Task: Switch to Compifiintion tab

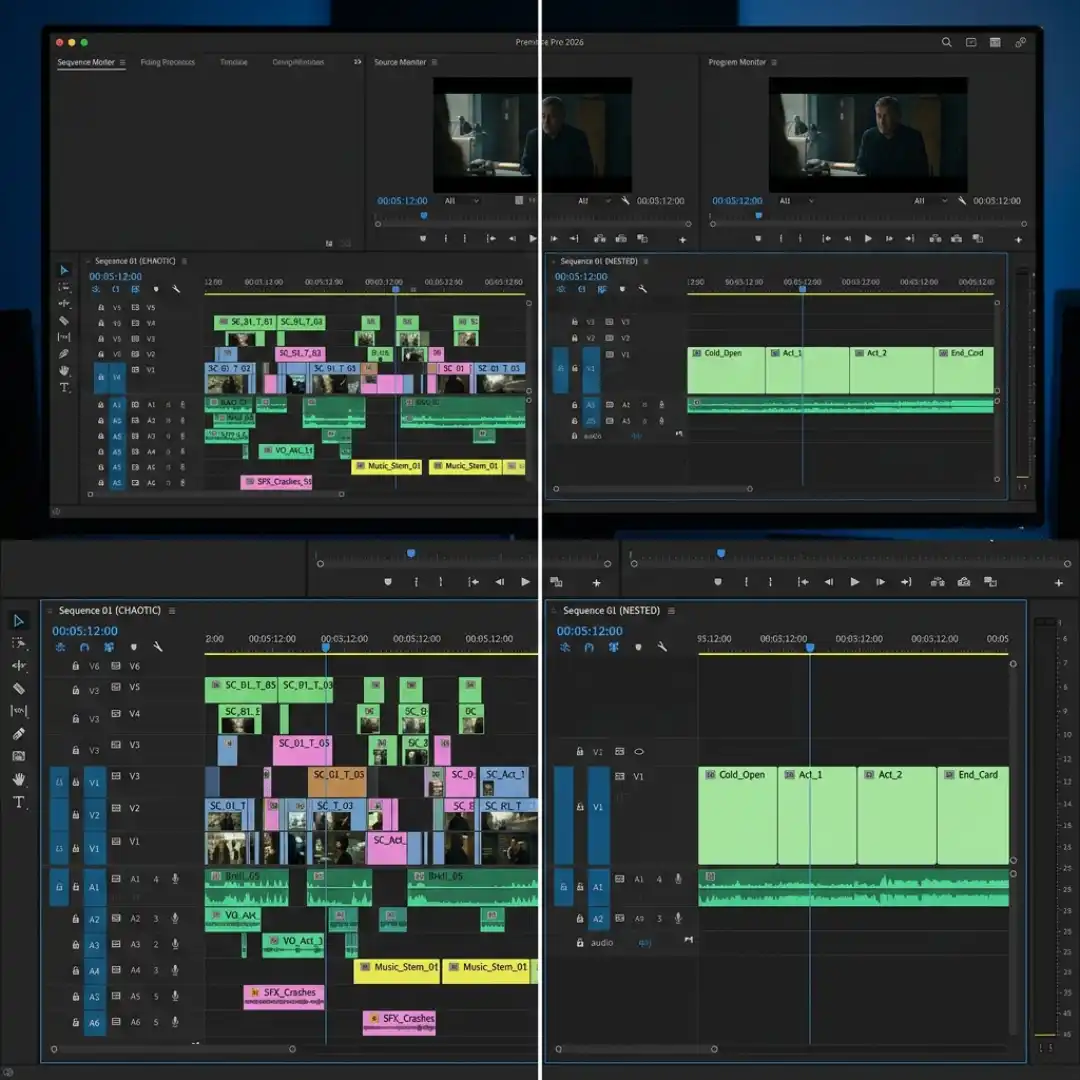Action: [x=298, y=62]
